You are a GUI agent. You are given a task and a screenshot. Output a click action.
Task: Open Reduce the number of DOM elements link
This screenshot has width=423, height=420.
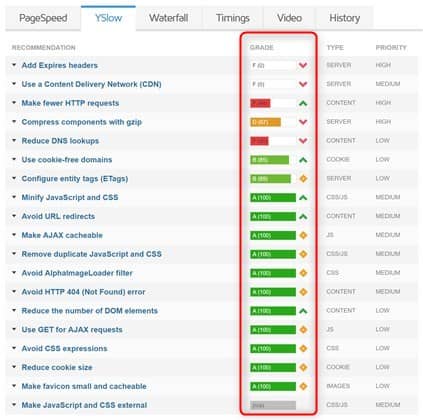[90, 311]
